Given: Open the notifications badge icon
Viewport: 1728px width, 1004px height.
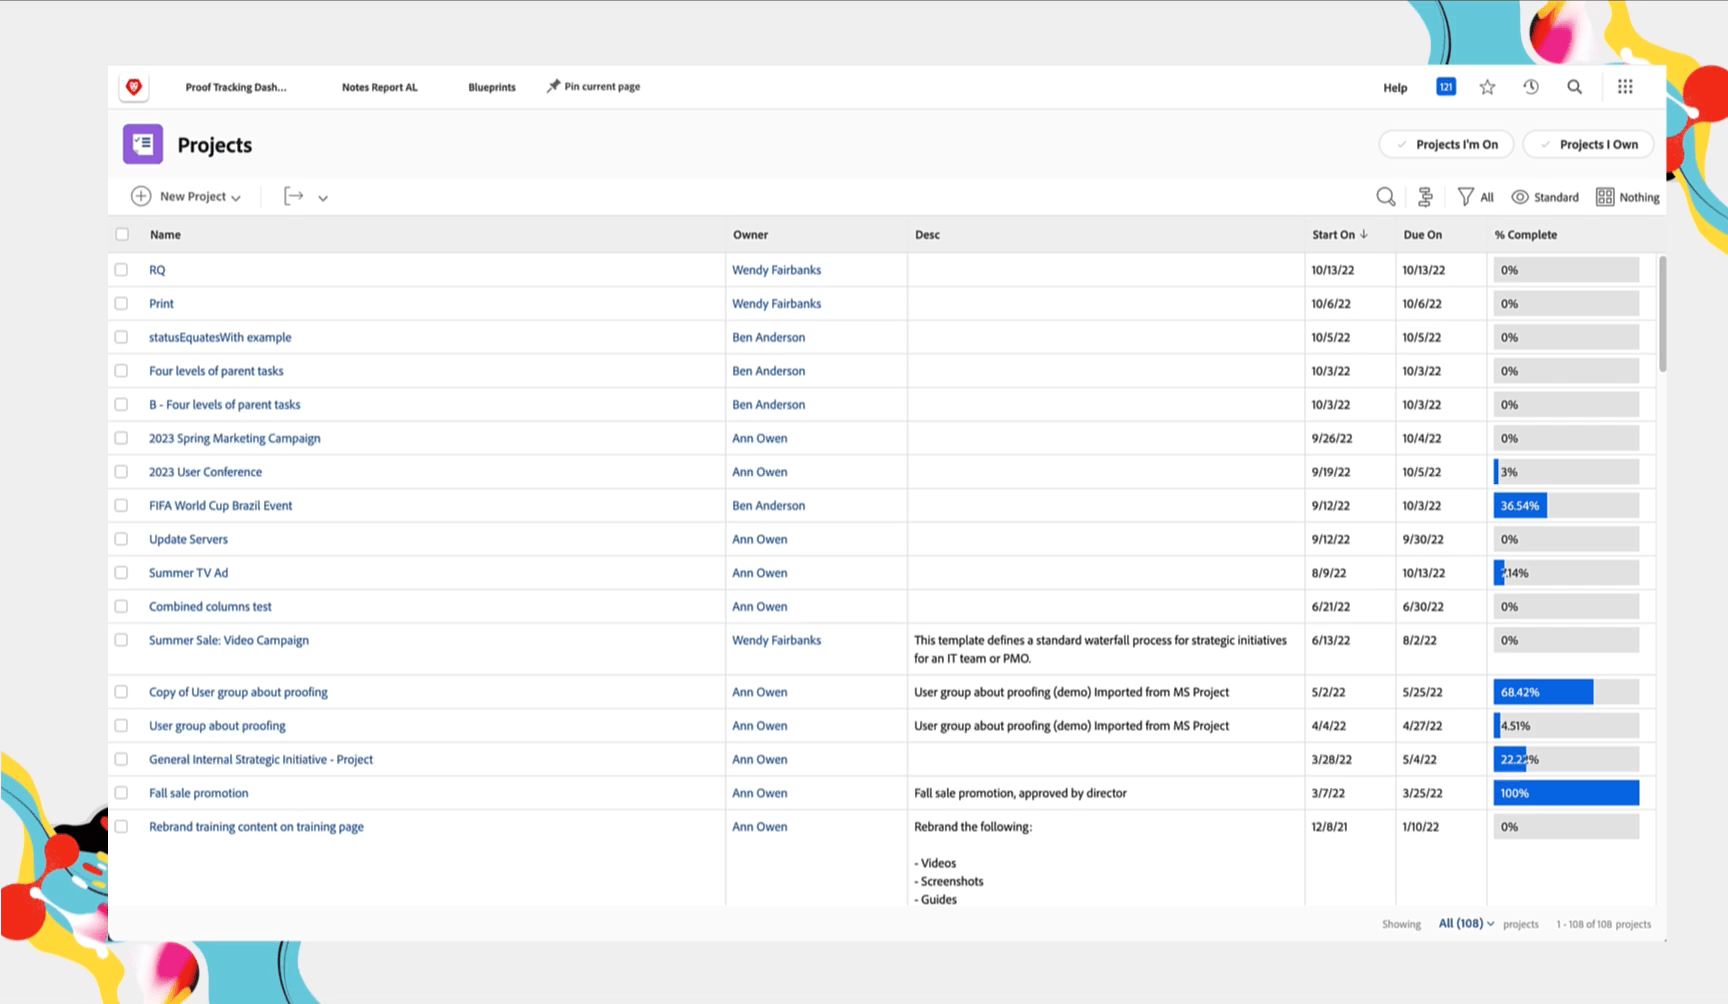Looking at the screenshot, I should click(1446, 87).
